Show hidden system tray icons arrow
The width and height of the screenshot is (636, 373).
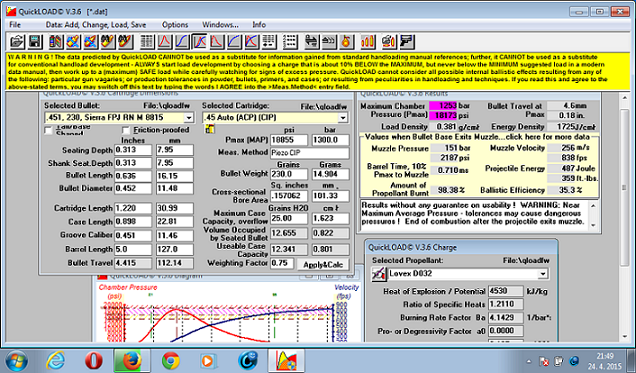coord(529,361)
